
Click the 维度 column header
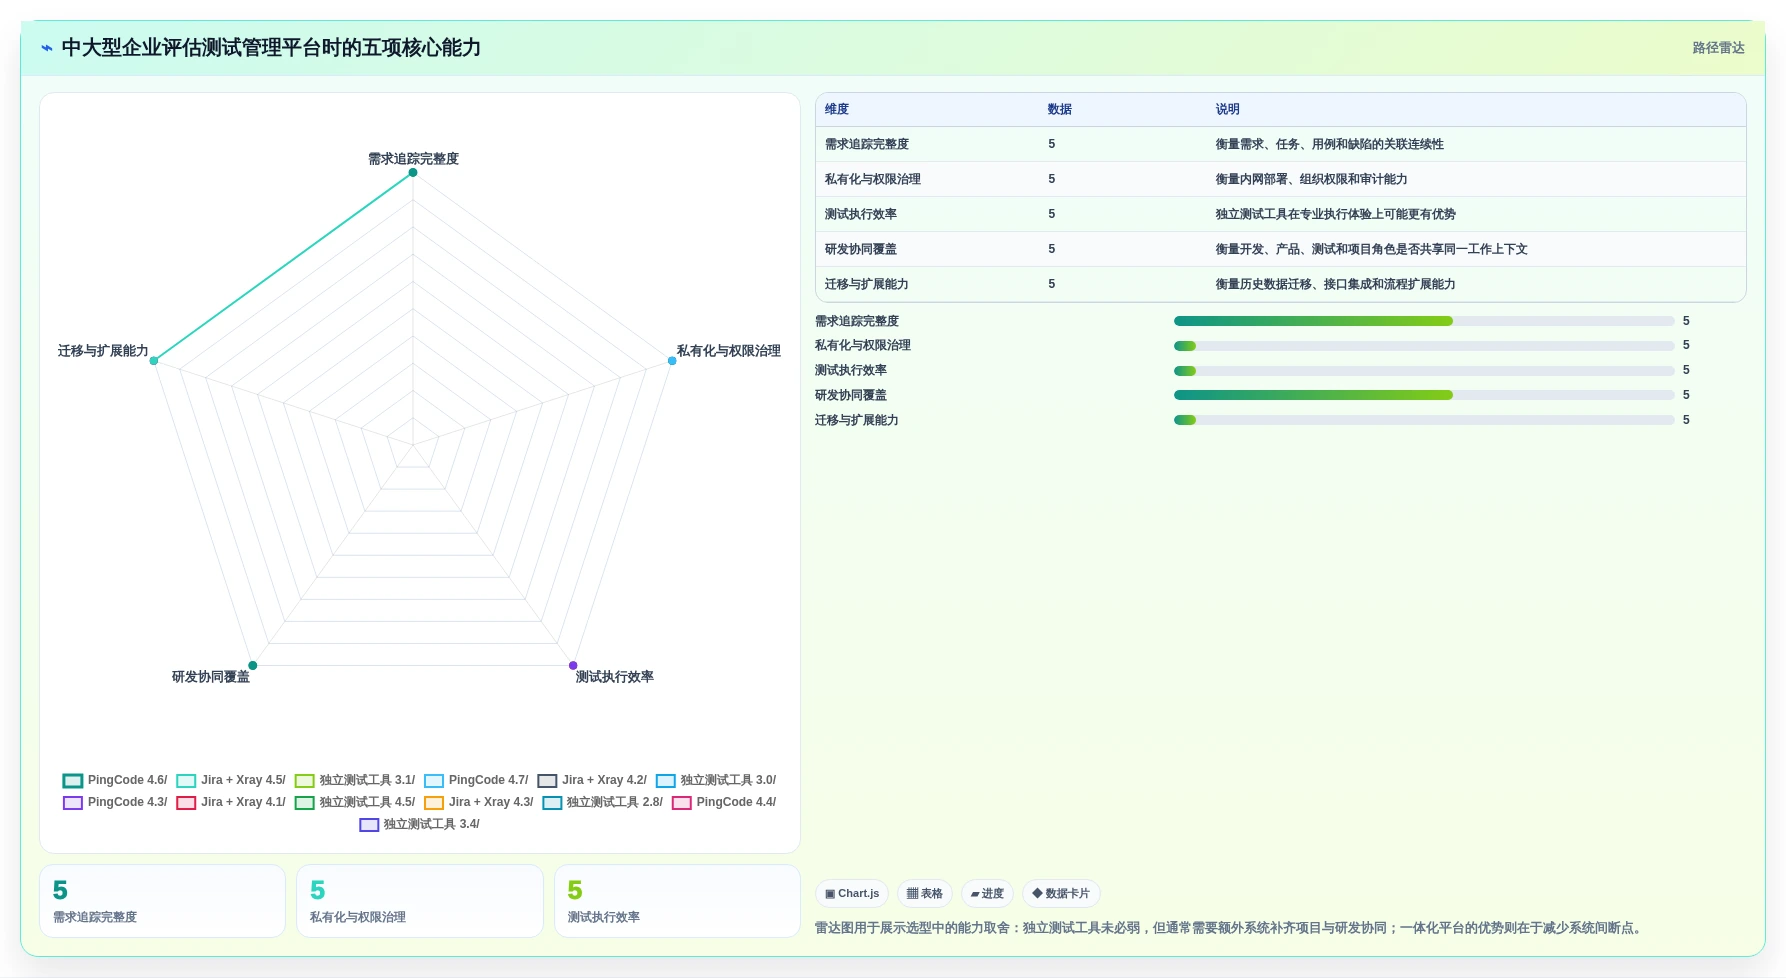[x=837, y=109]
